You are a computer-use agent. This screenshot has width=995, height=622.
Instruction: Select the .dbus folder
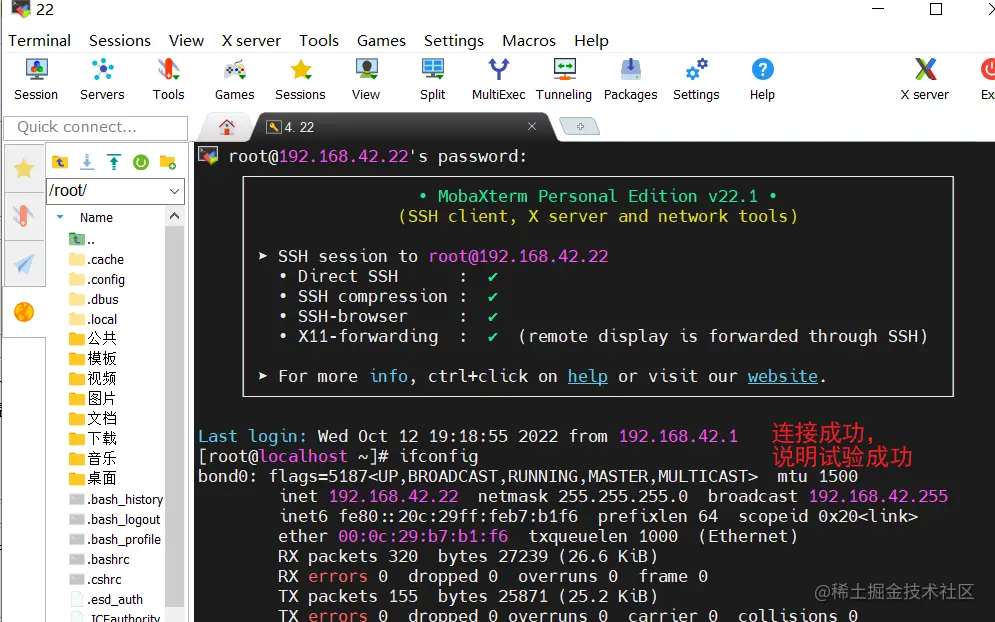(x=93, y=300)
